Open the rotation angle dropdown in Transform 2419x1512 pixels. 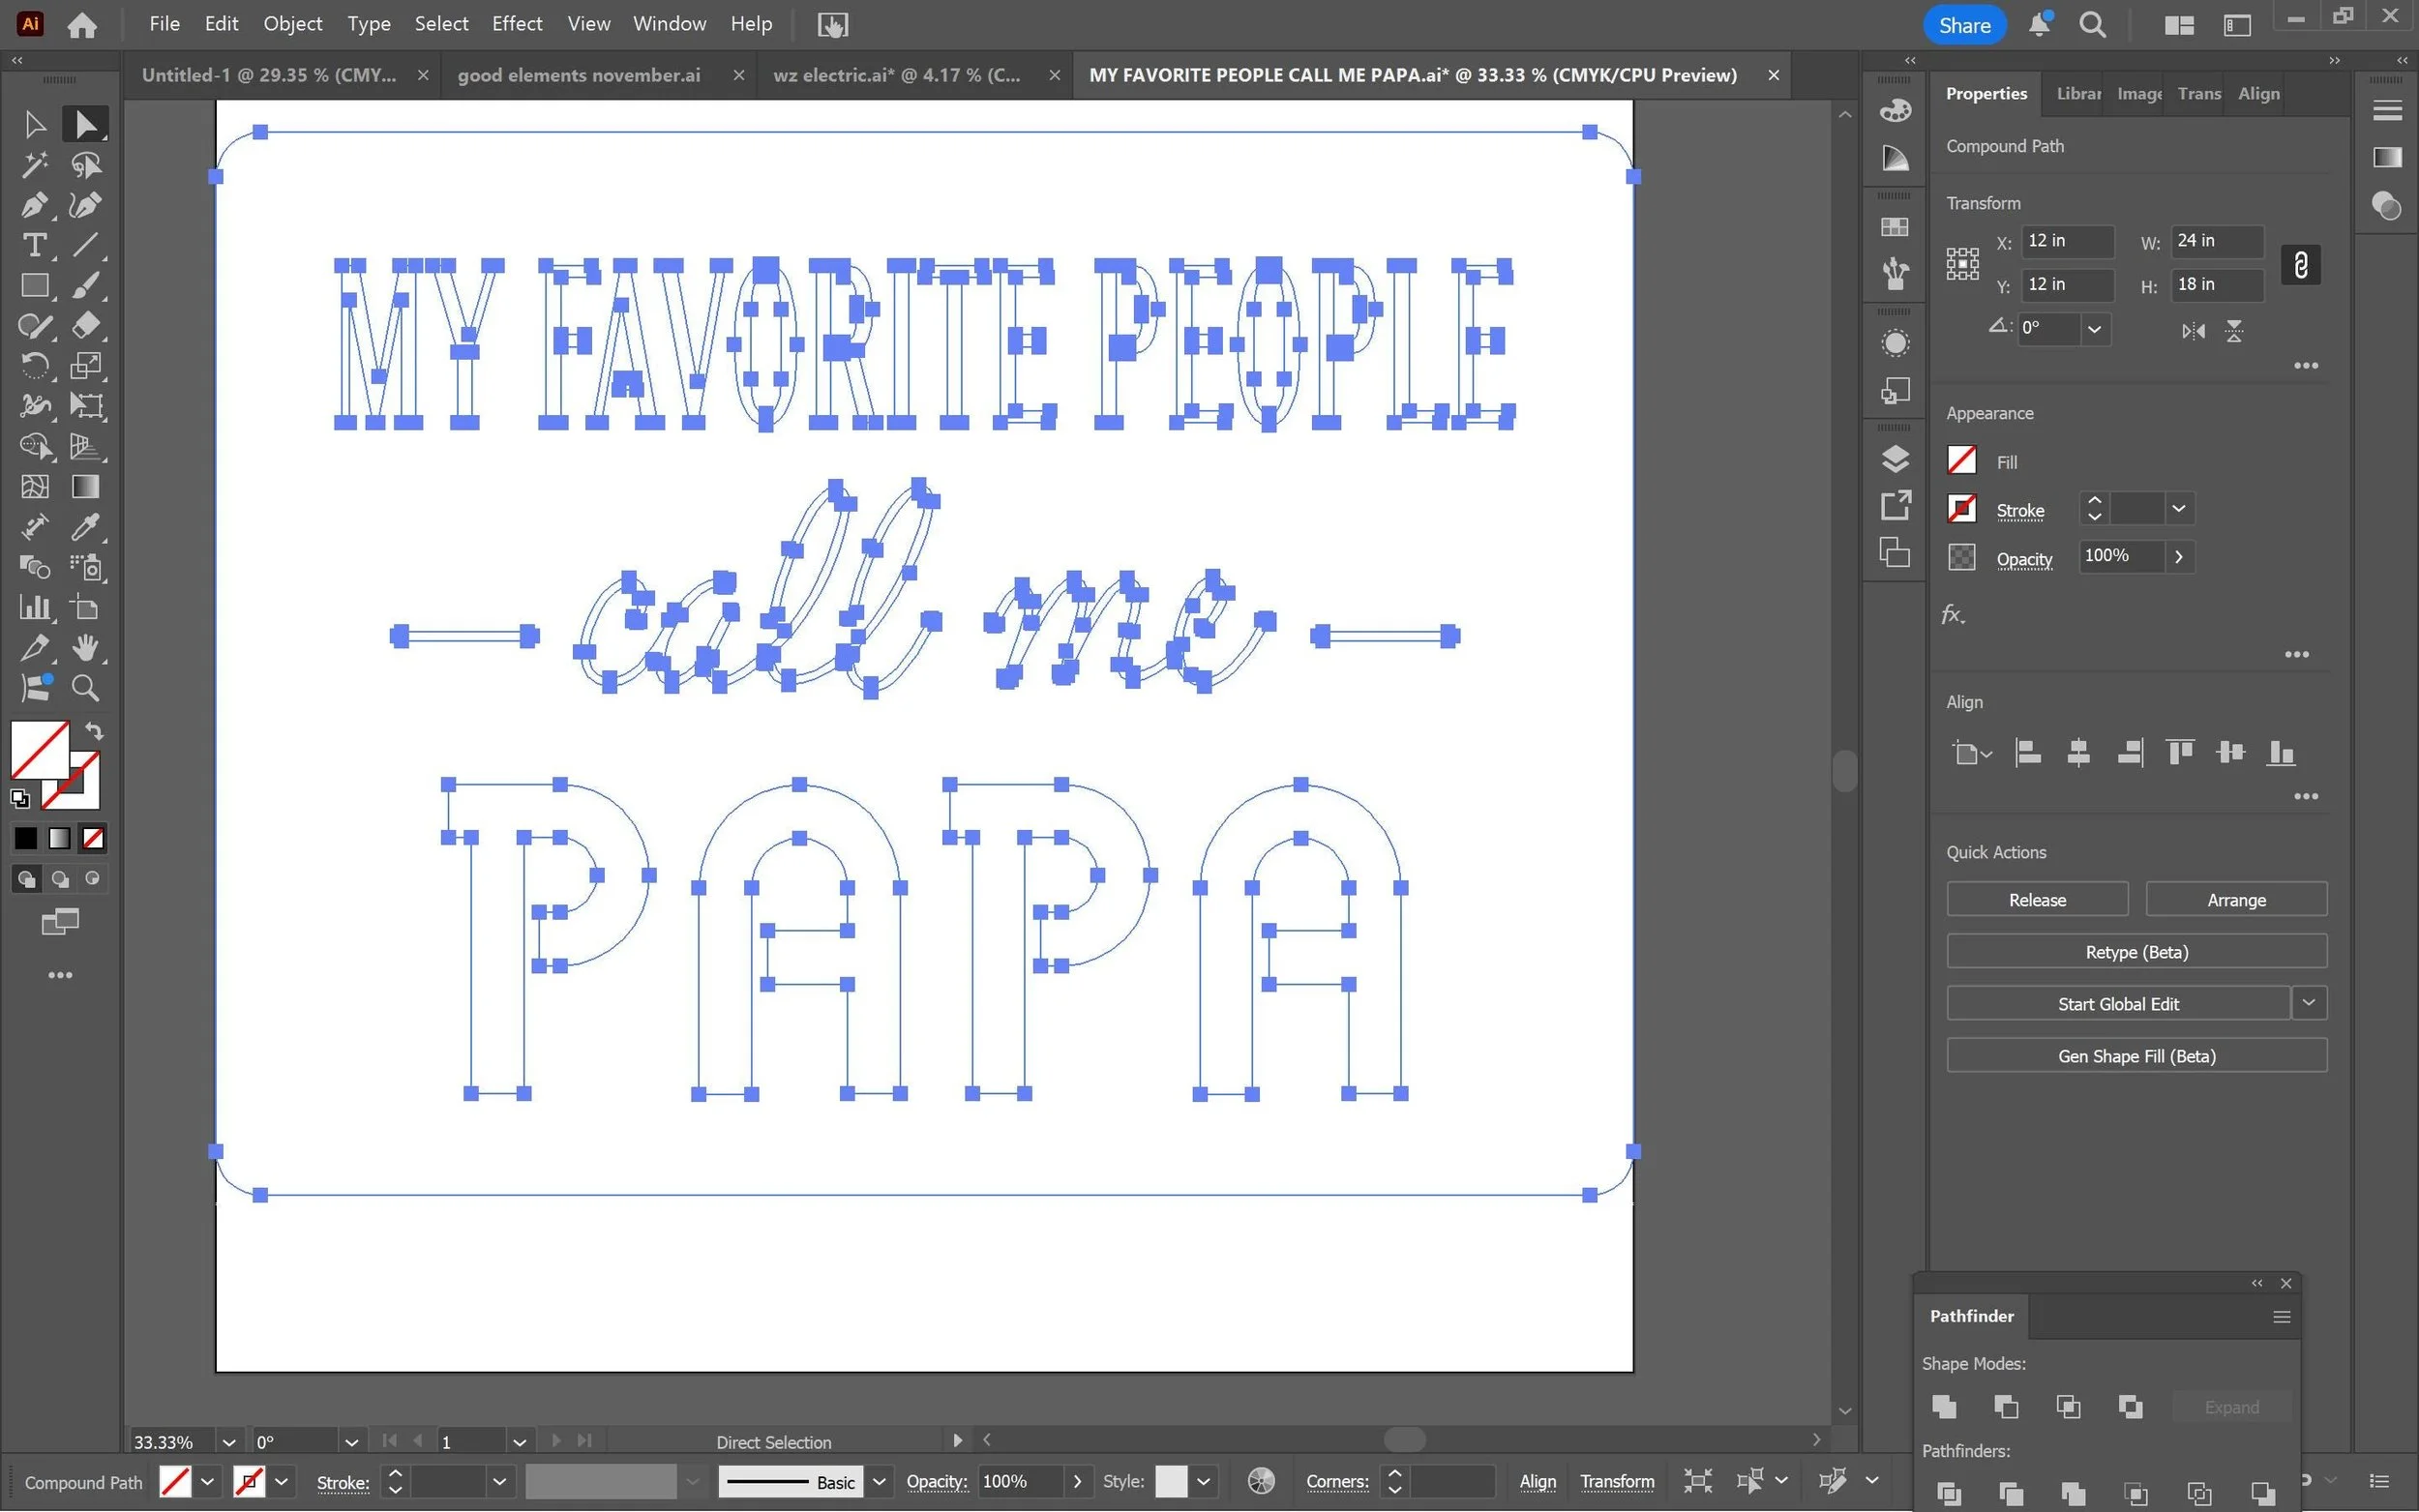(x=2094, y=329)
